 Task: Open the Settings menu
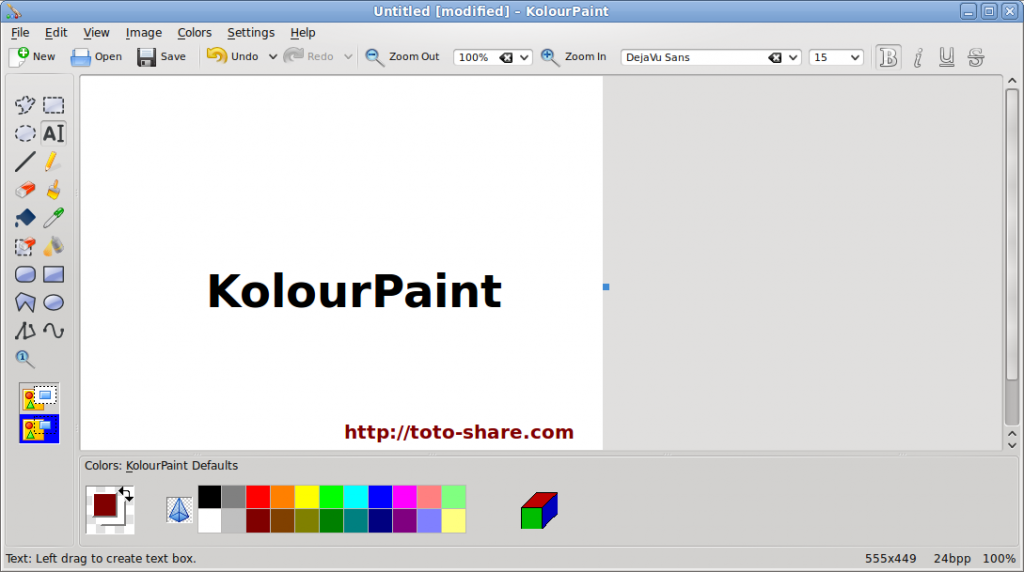[251, 33]
